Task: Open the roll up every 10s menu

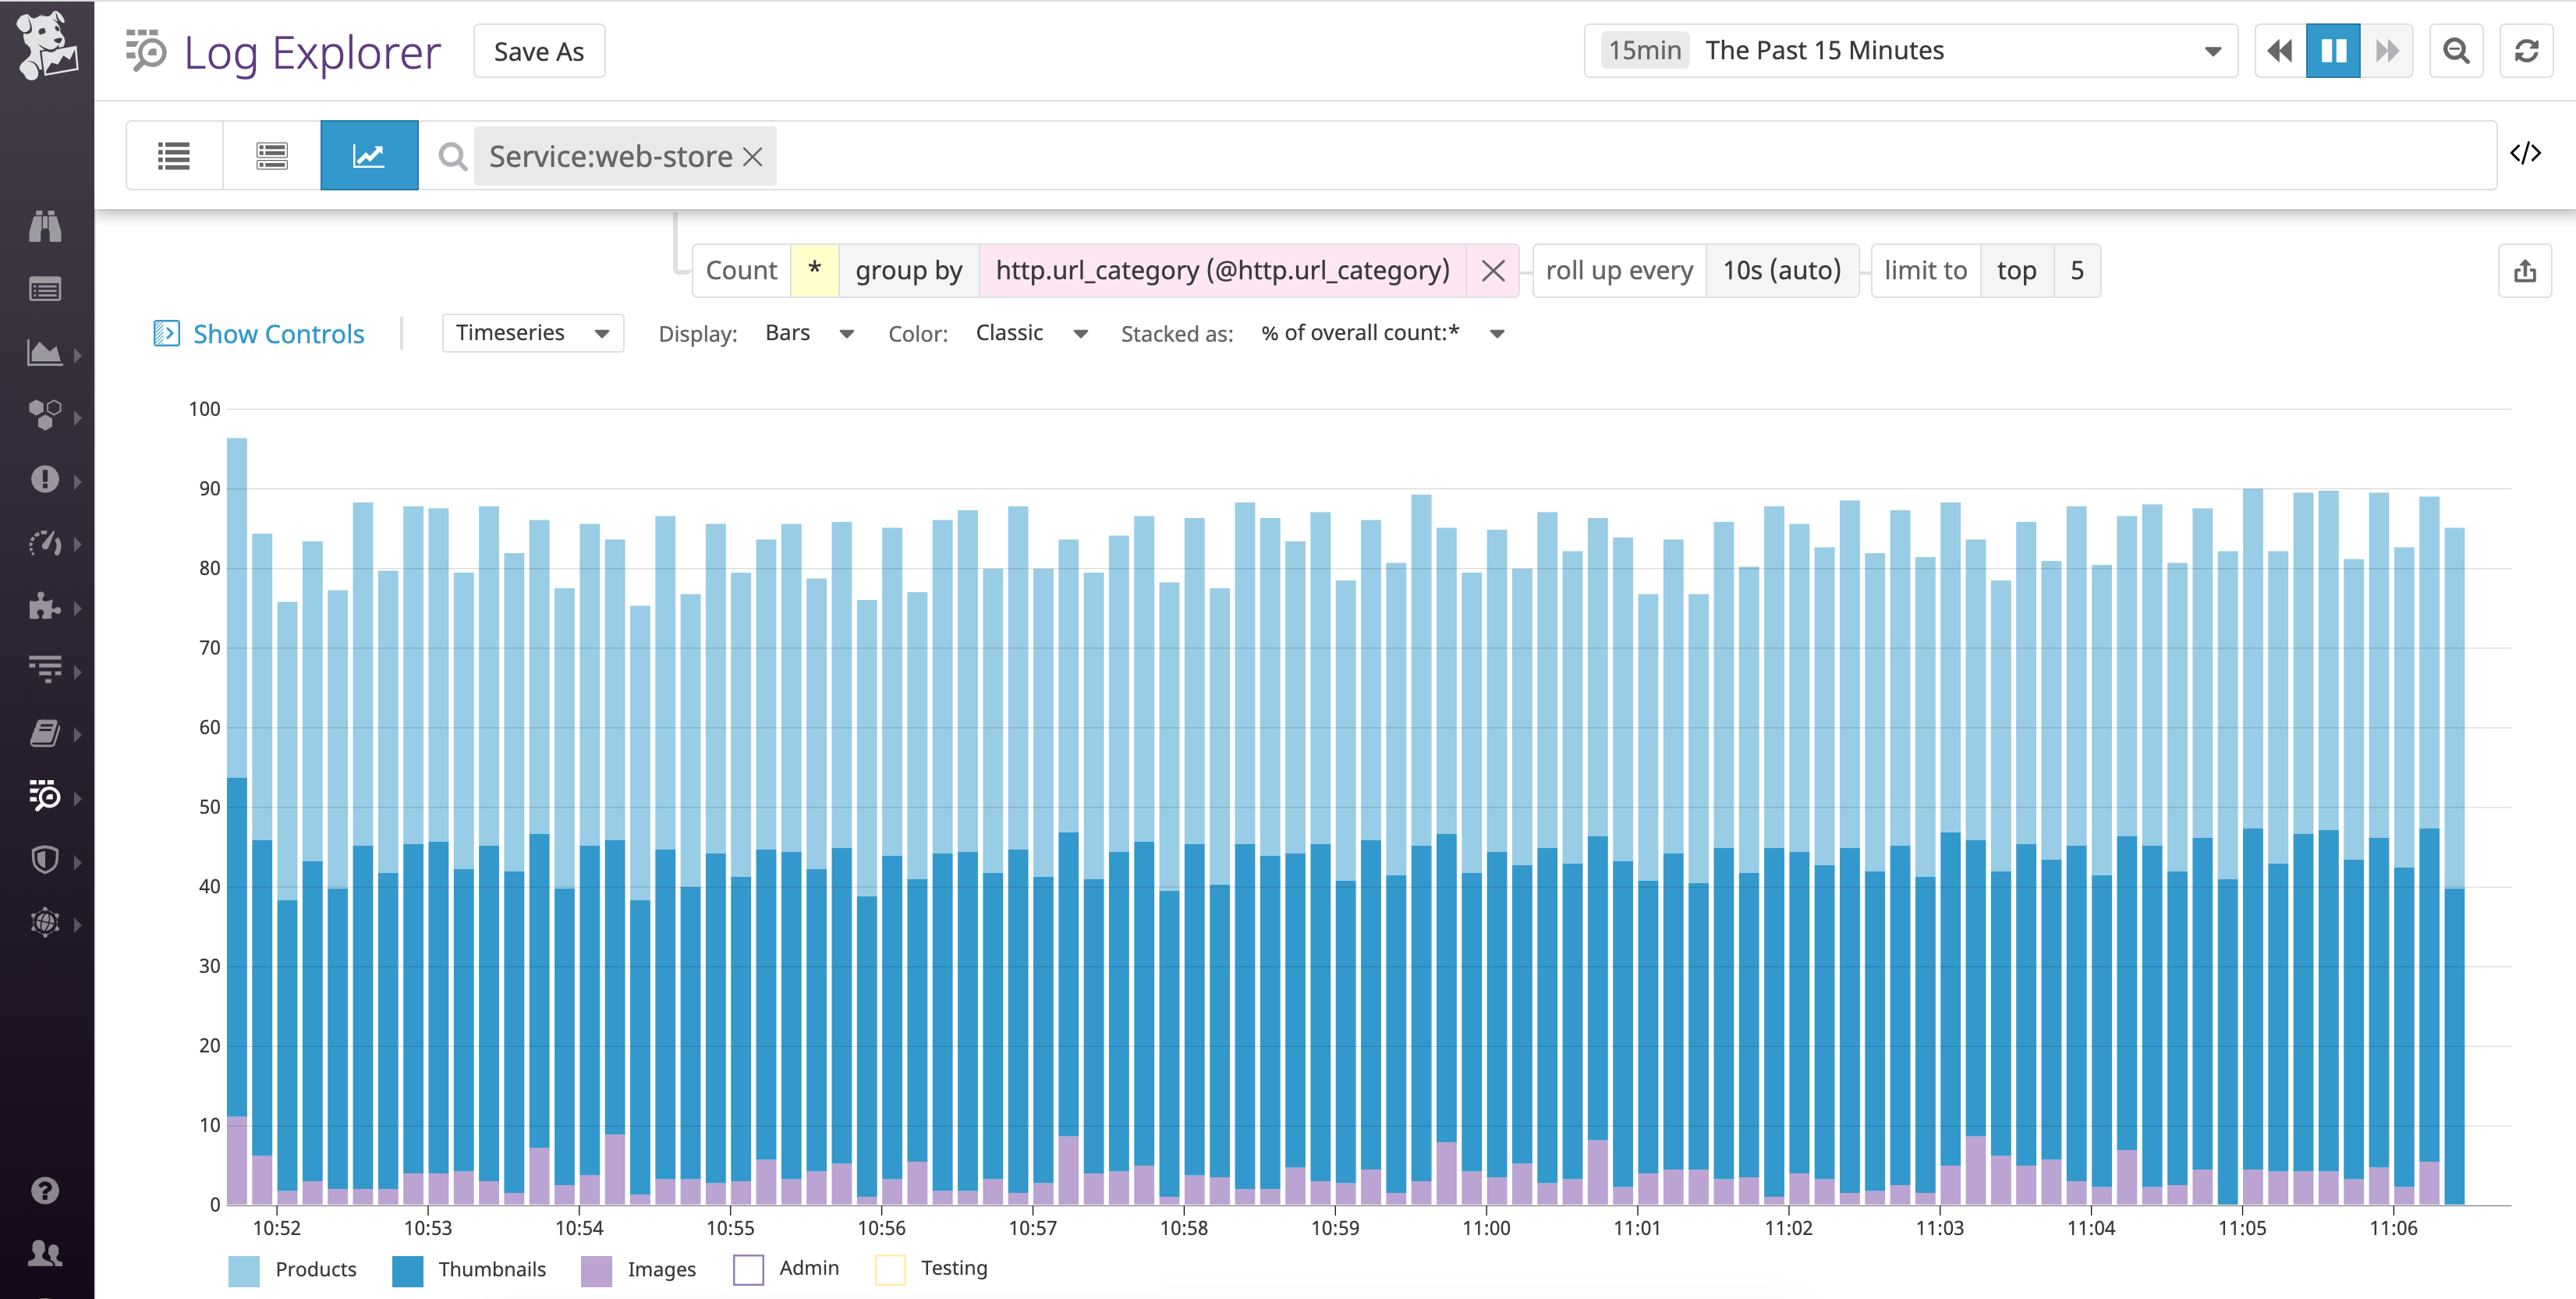Action: click(1782, 270)
